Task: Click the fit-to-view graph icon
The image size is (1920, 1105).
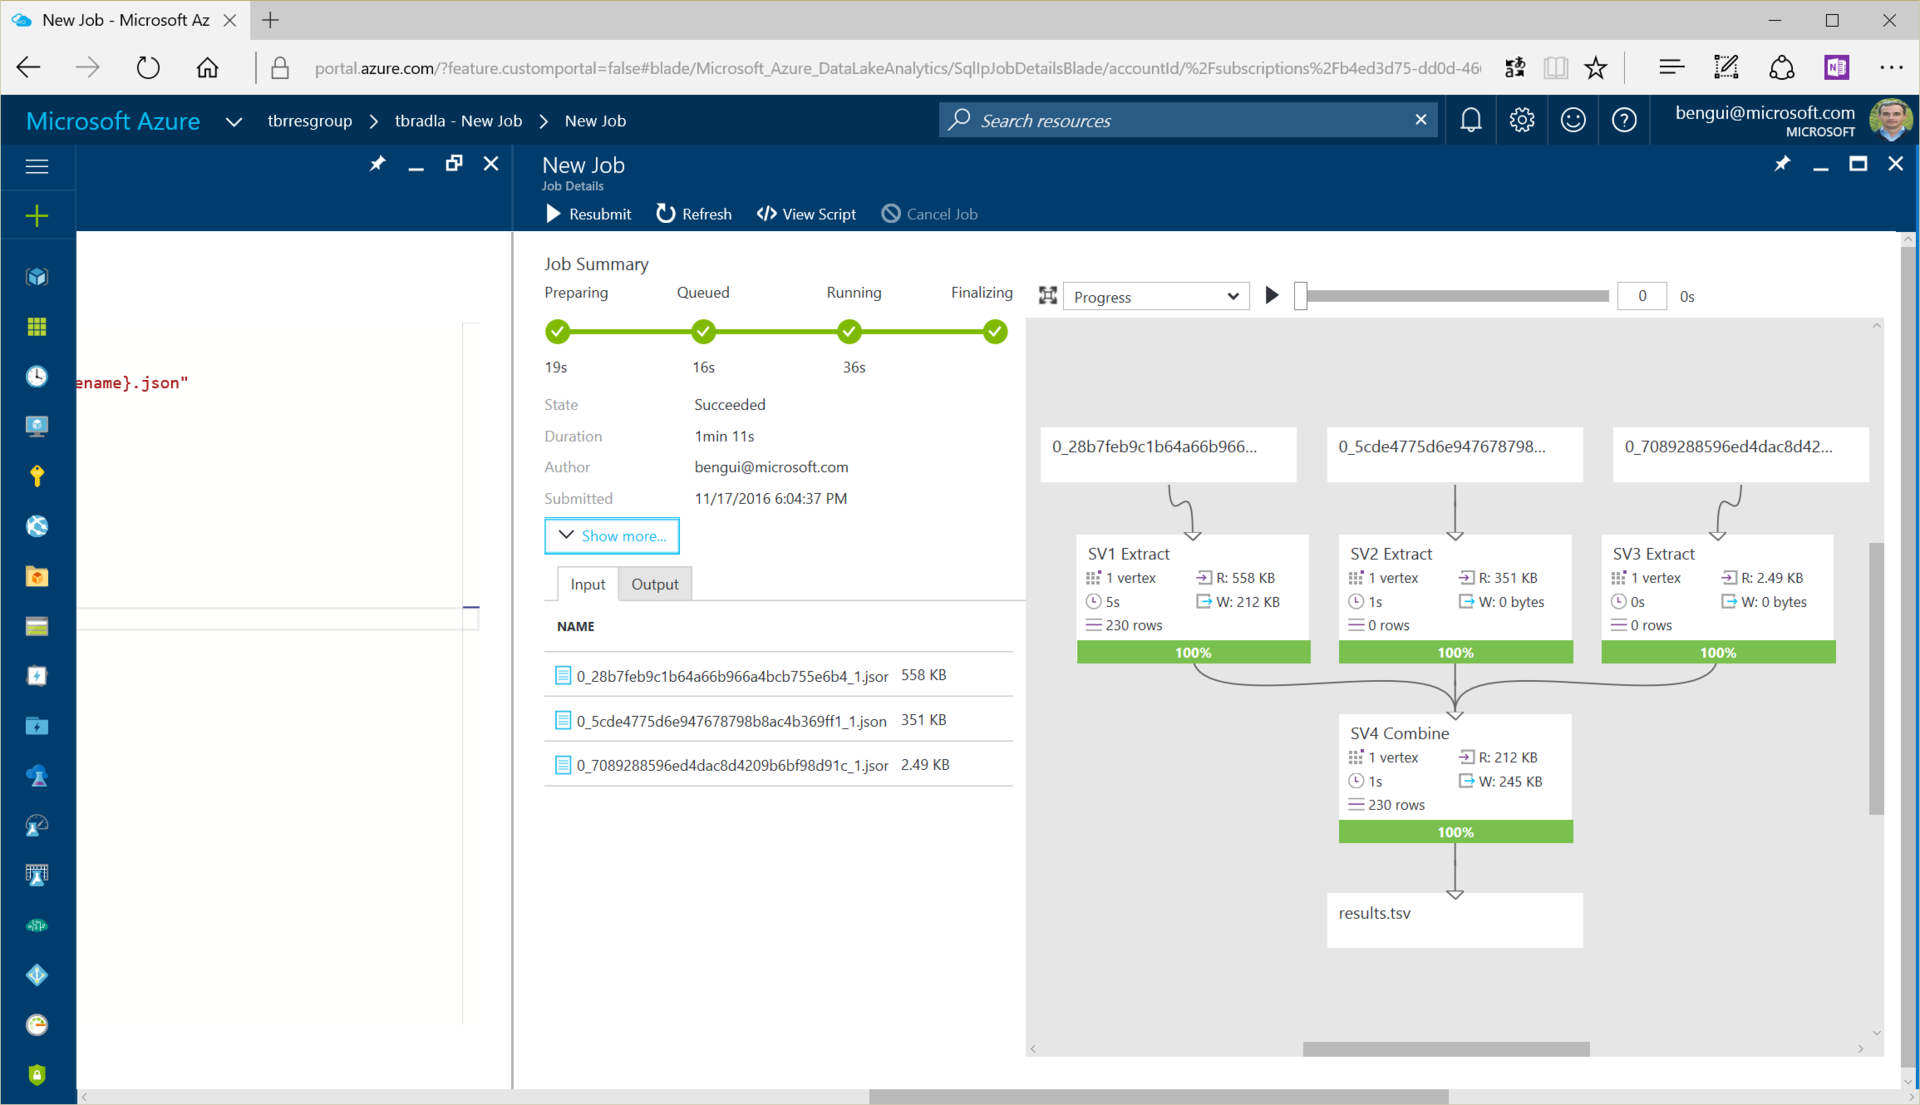Action: point(1047,296)
